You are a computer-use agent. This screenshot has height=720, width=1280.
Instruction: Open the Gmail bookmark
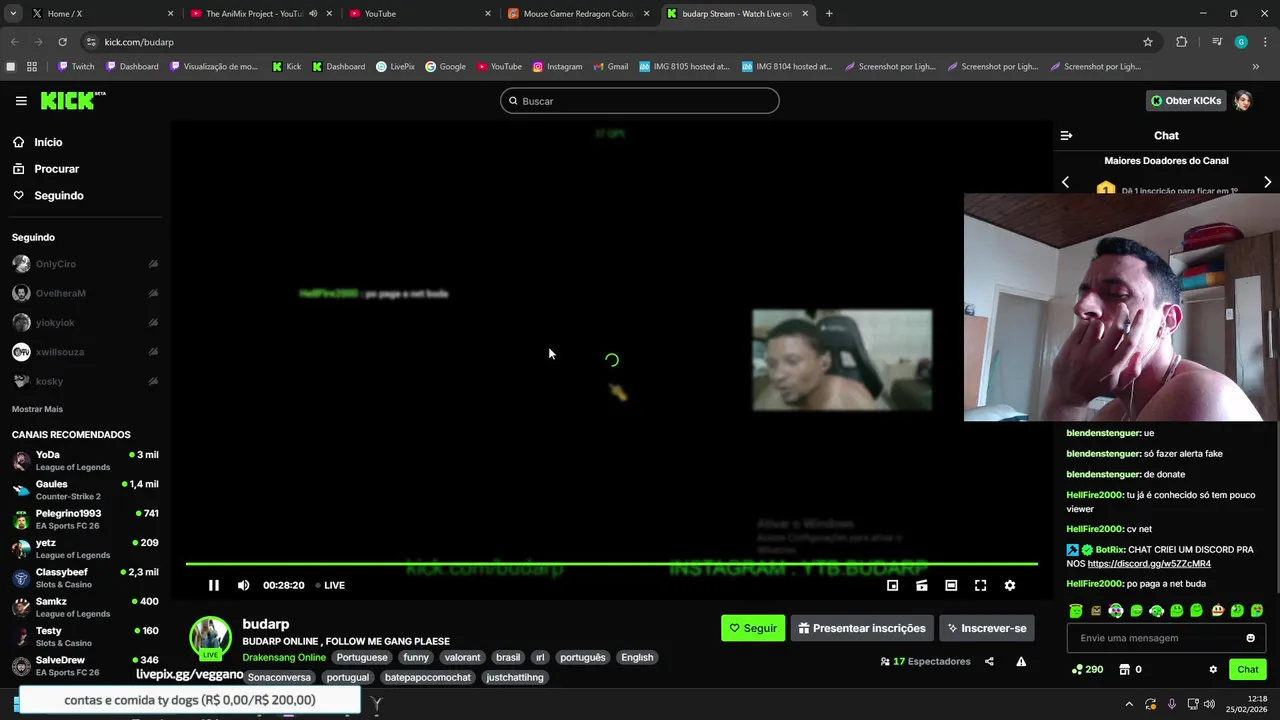610,67
